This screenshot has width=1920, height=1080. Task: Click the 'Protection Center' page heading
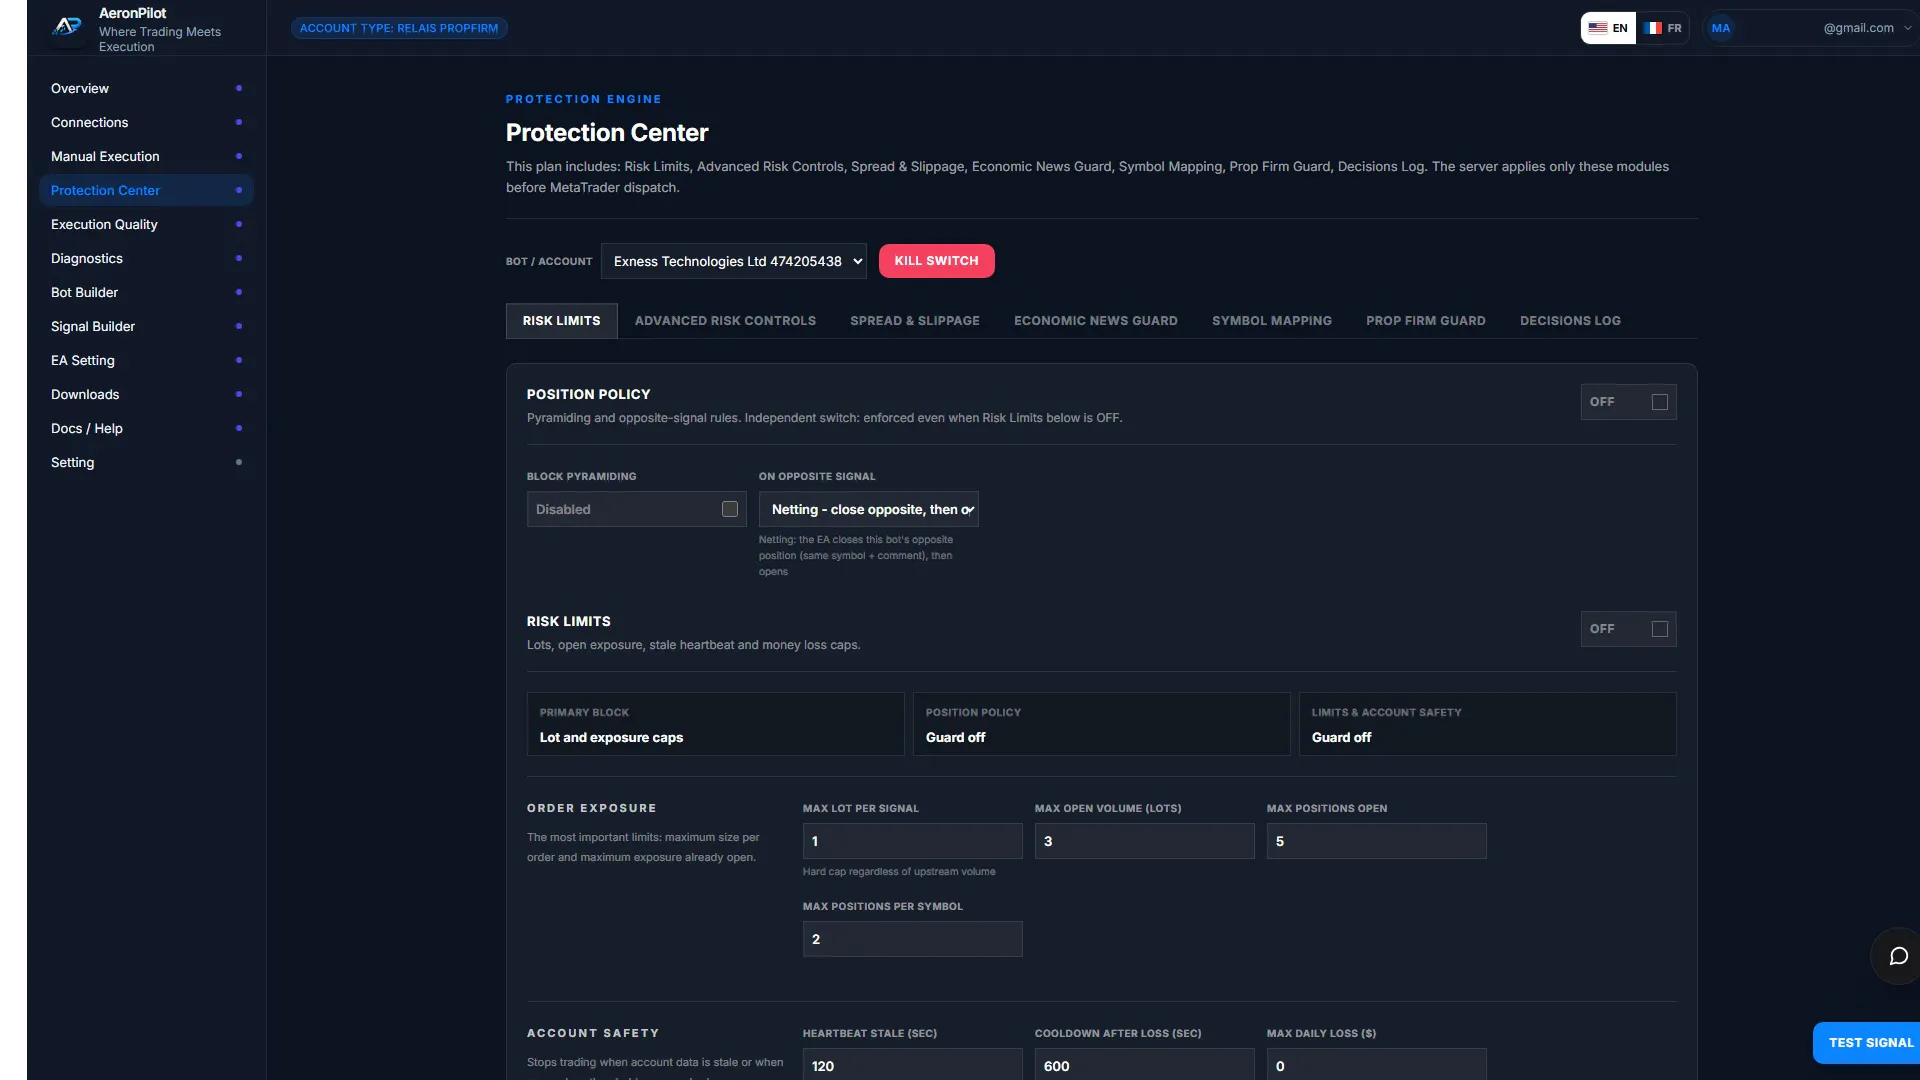pyautogui.click(x=607, y=133)
